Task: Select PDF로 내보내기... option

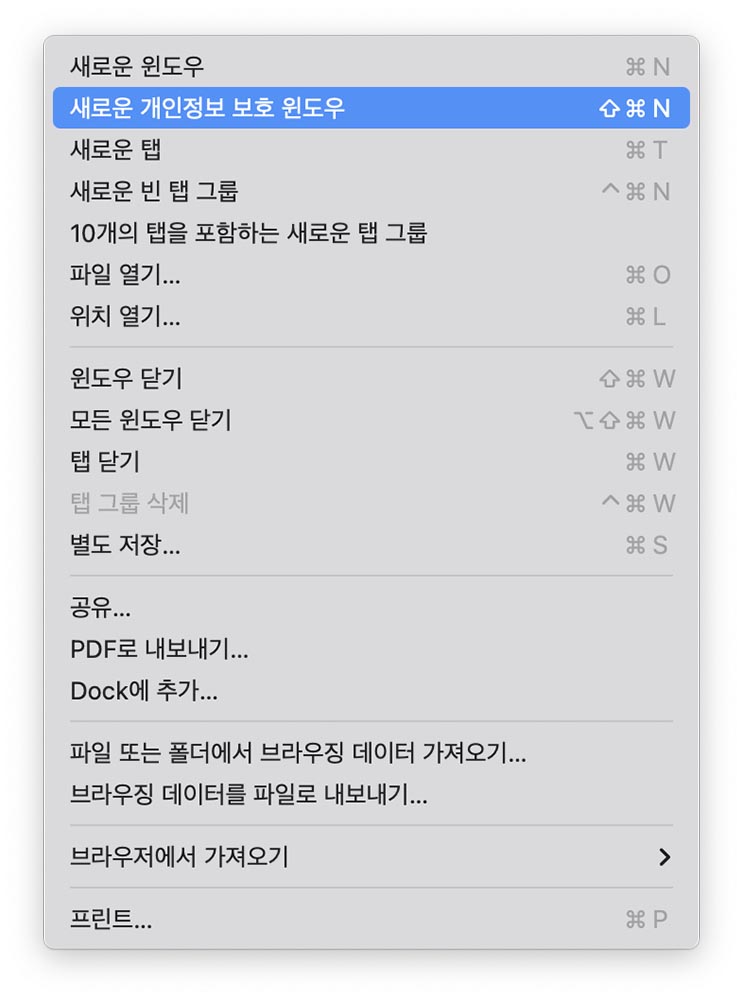Action: click(x=371, y=649)
